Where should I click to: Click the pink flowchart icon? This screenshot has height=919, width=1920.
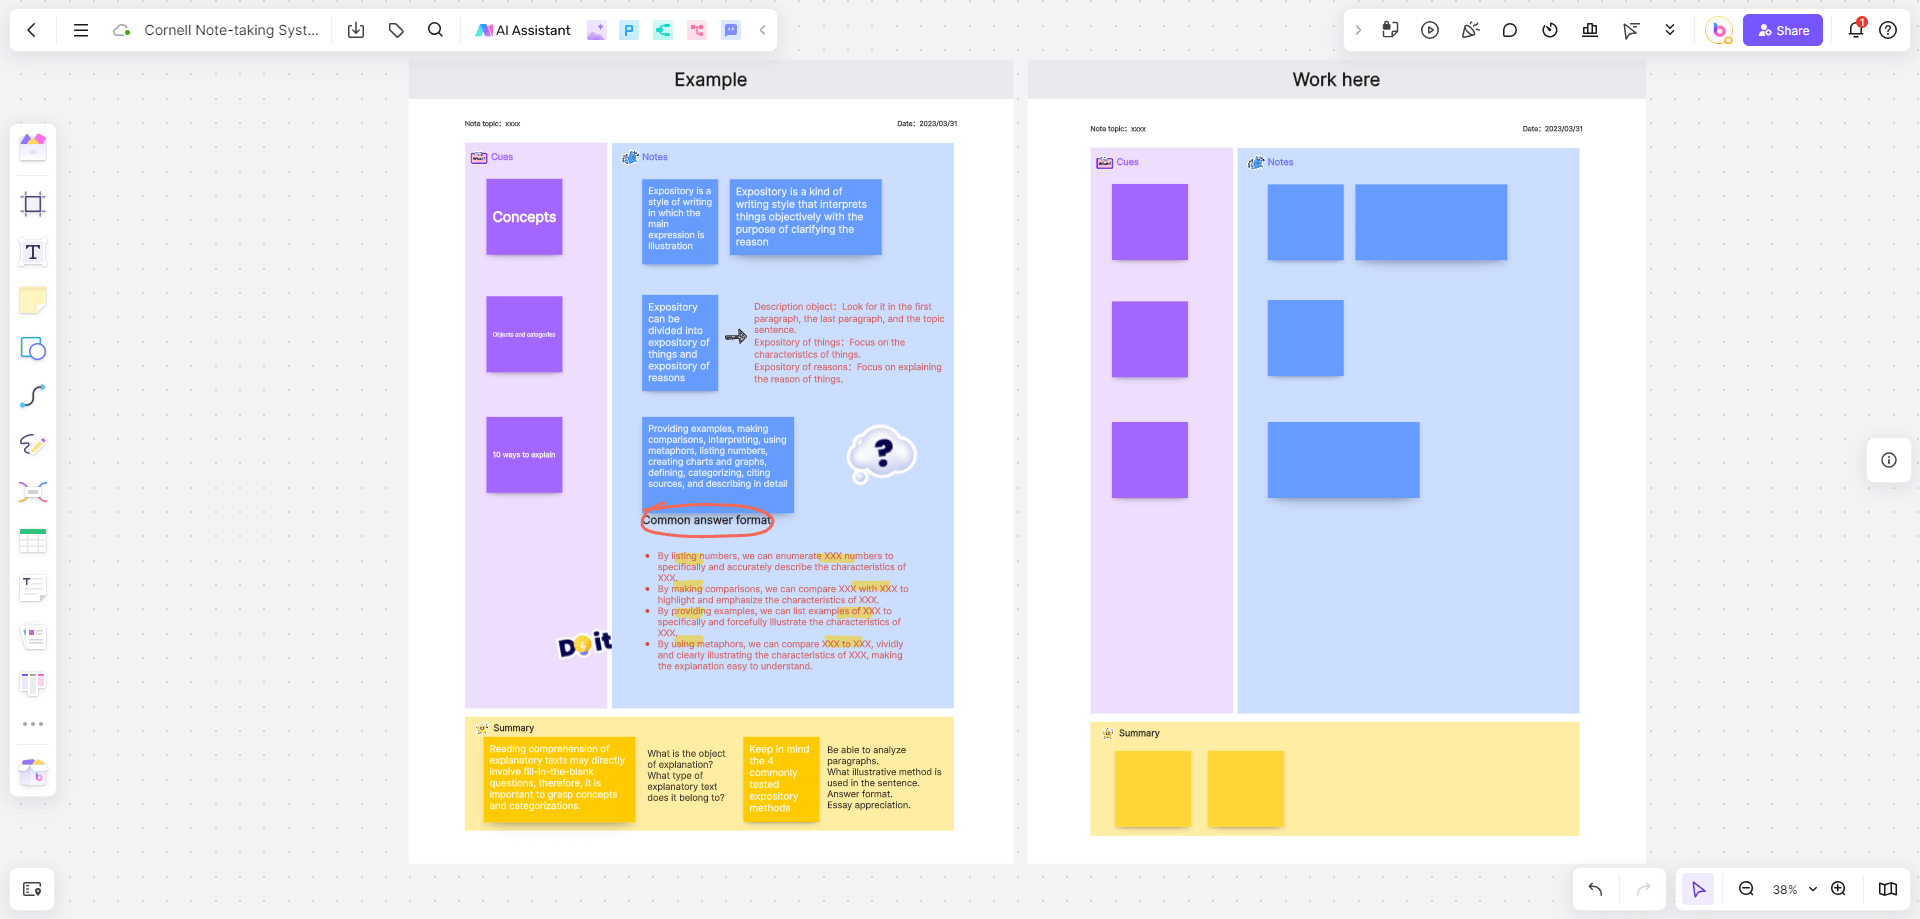click(697, 30)
